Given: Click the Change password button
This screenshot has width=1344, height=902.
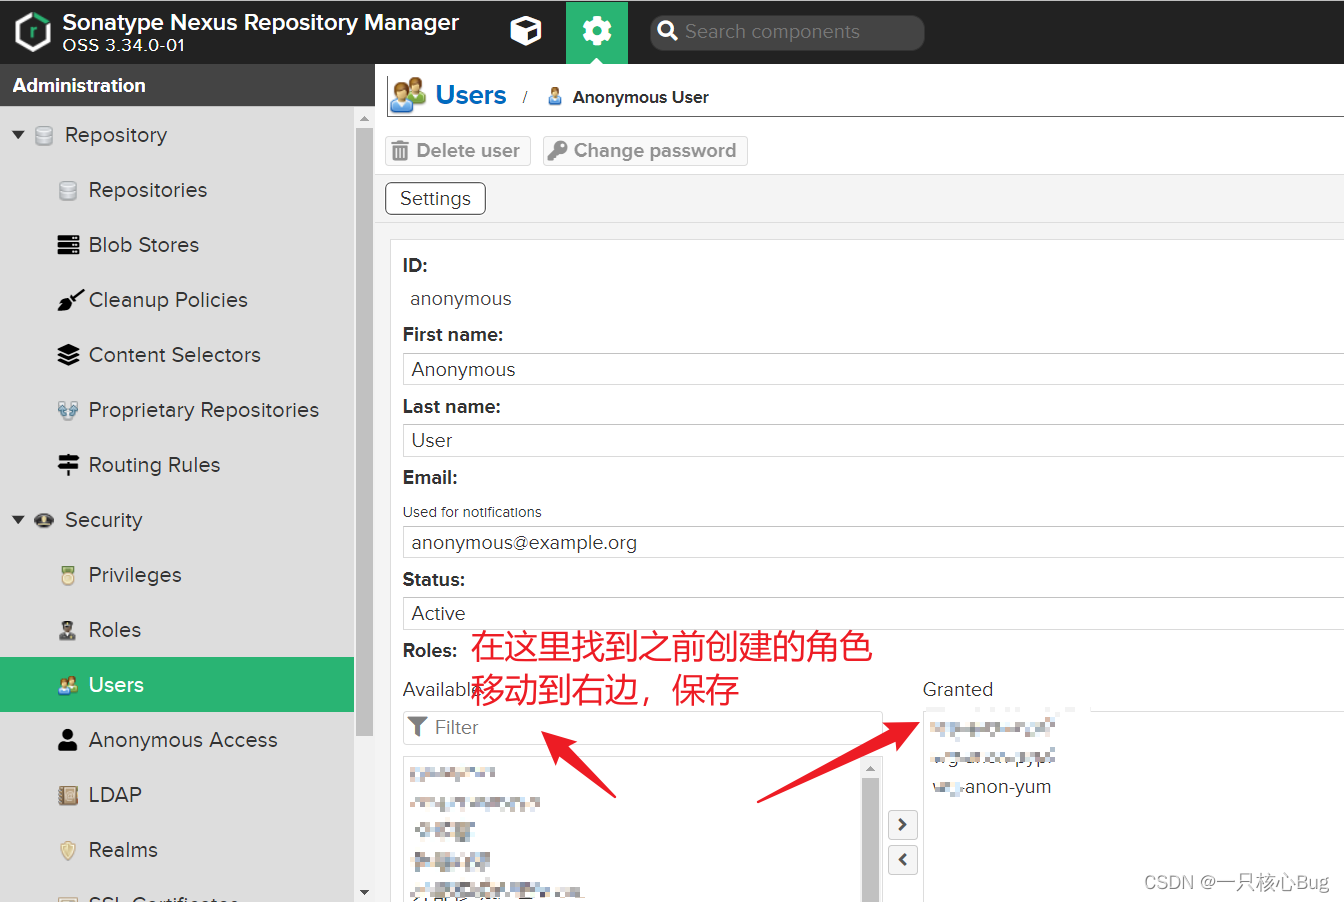Looking at the screenshot, I should 645,151.
